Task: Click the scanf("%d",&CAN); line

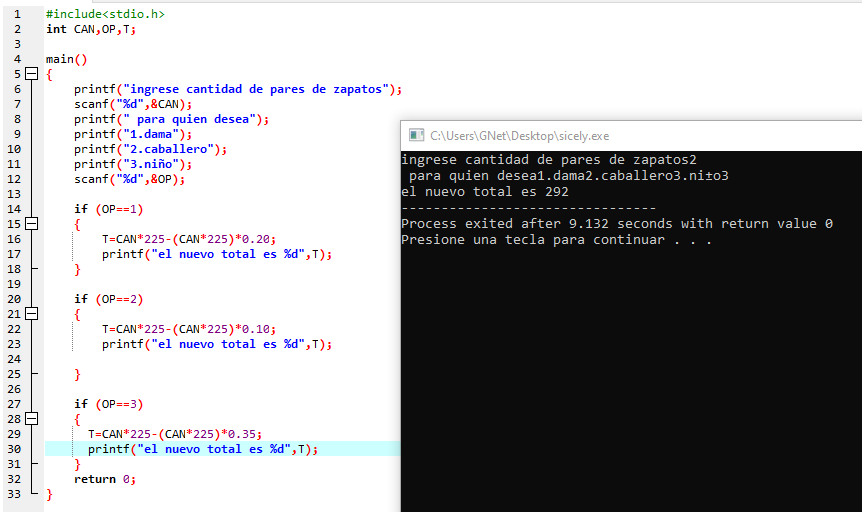Action: click(x=133, y=104)
